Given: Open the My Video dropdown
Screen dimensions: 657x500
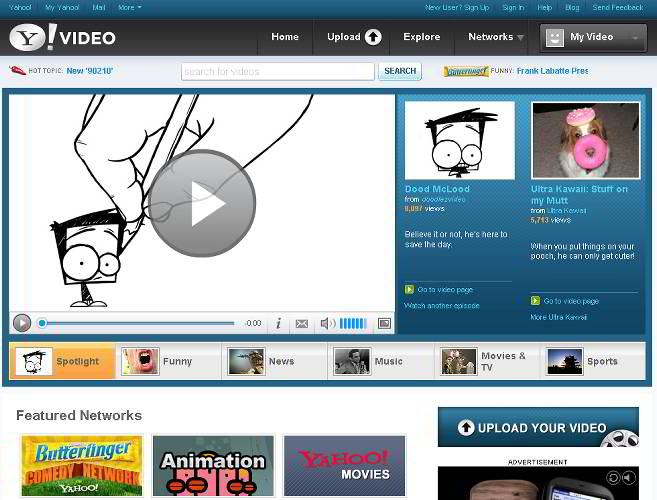Looking at the screenshot, I should pos(593,38).
